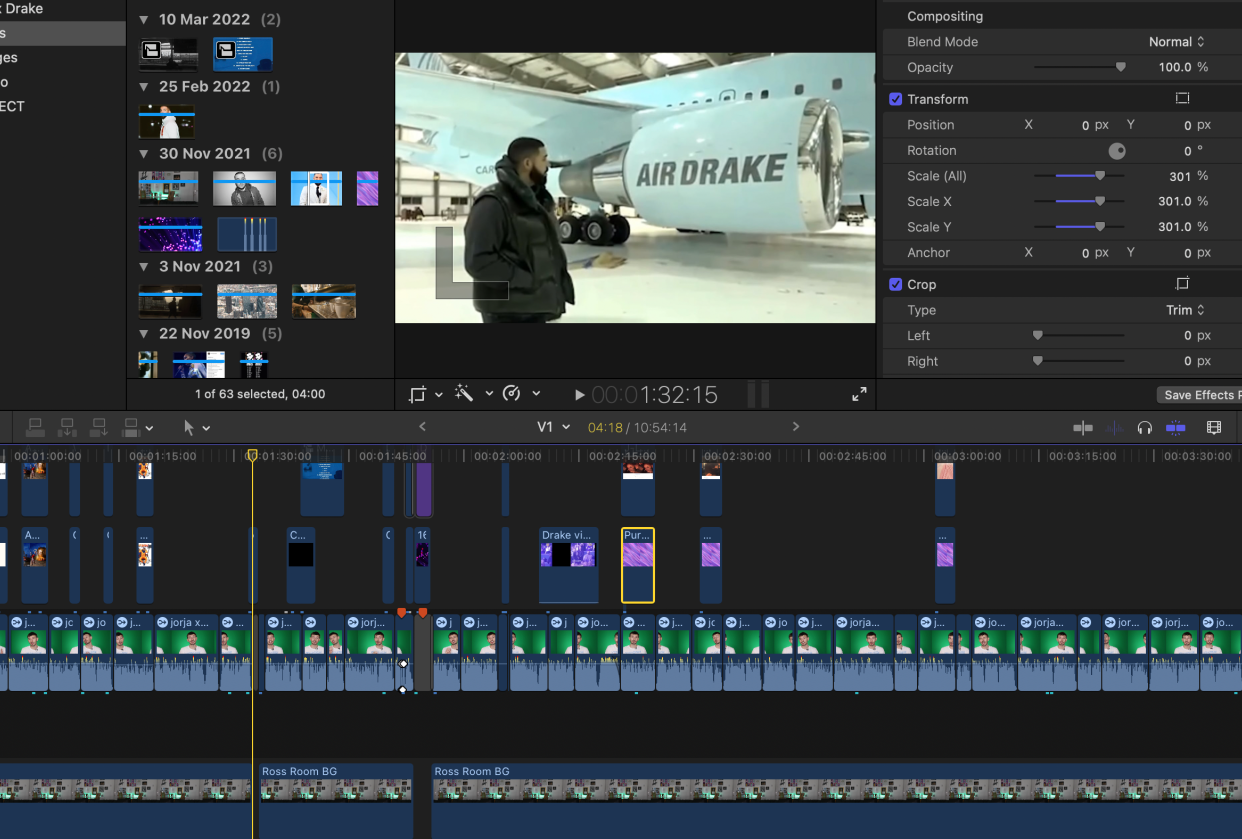
Task: Click the Scale (All) slider
Action: click(x=1079, y=176)
